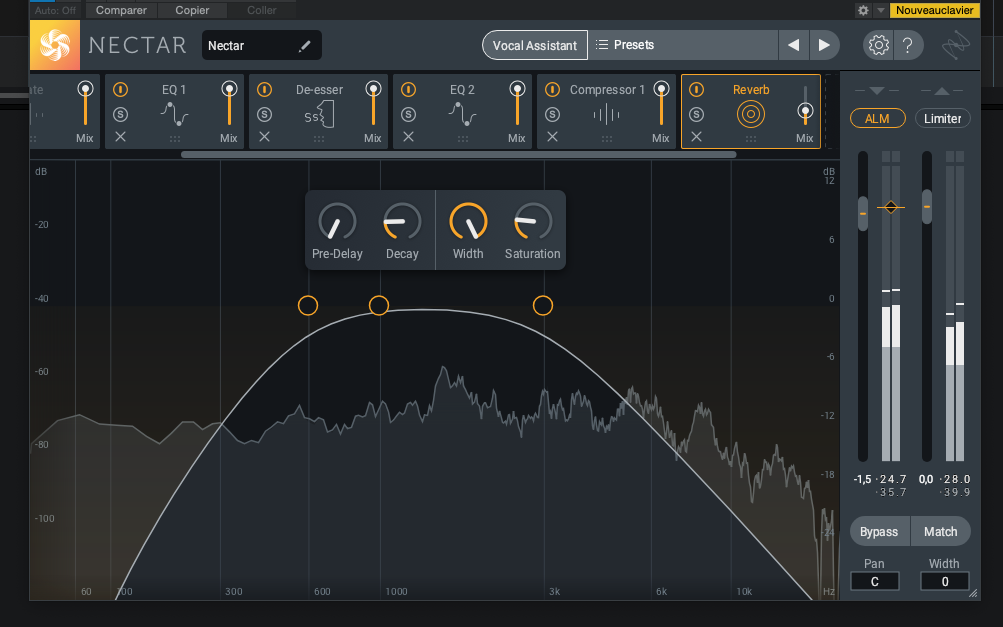Toggle power on the Reverb module
Image resolution: width=1003 pixels, height=627 pixels.
pos(697,89)
